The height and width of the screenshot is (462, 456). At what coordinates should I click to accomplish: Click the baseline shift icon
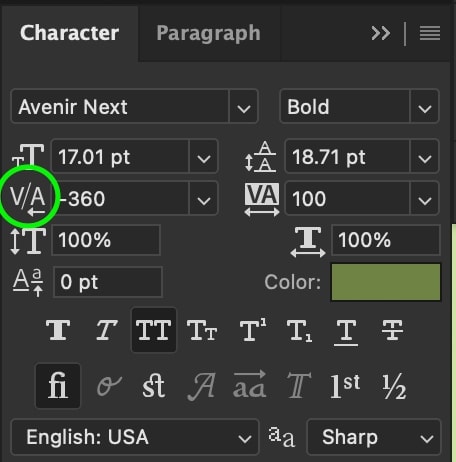pos(28,283)
